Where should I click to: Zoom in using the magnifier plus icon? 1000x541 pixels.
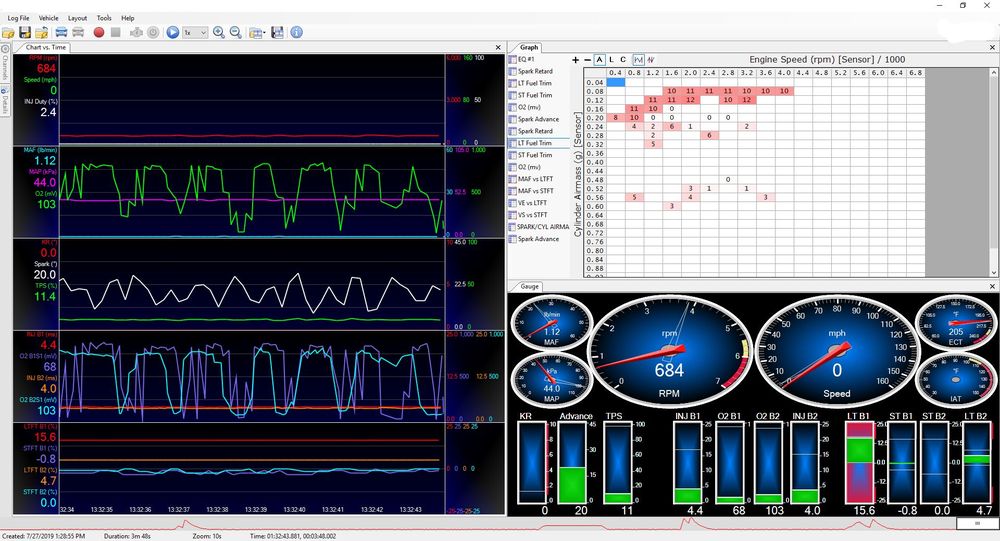tap(219, 33)
